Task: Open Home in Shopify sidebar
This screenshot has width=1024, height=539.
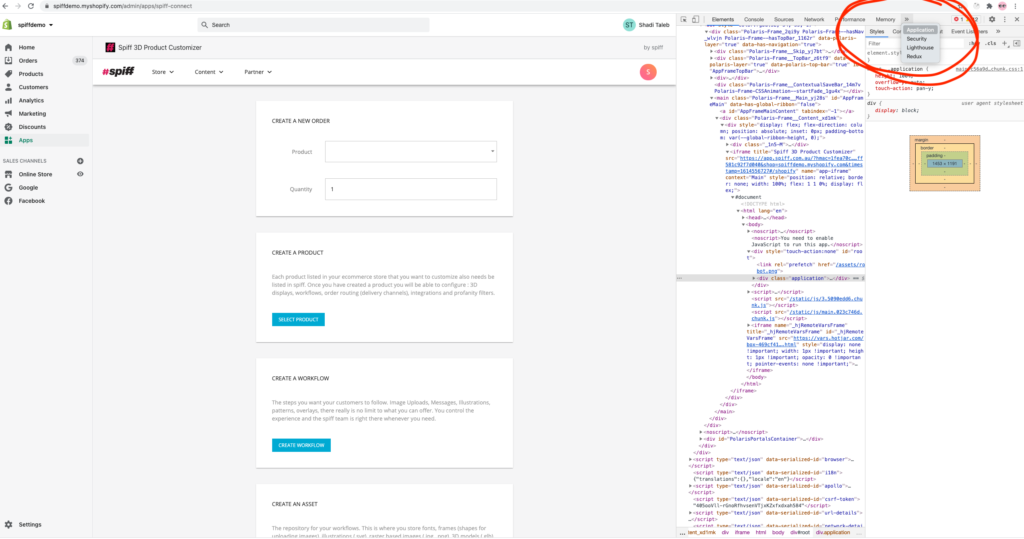Action: point(26,48)
